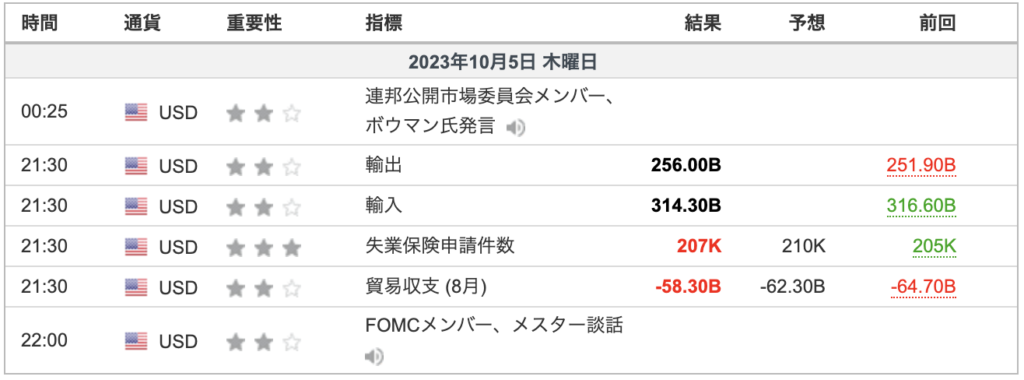Click the importance stars in the 貿易収支 row
The width and height of the screenshot is (1024, 380).
tap(264, 287)
